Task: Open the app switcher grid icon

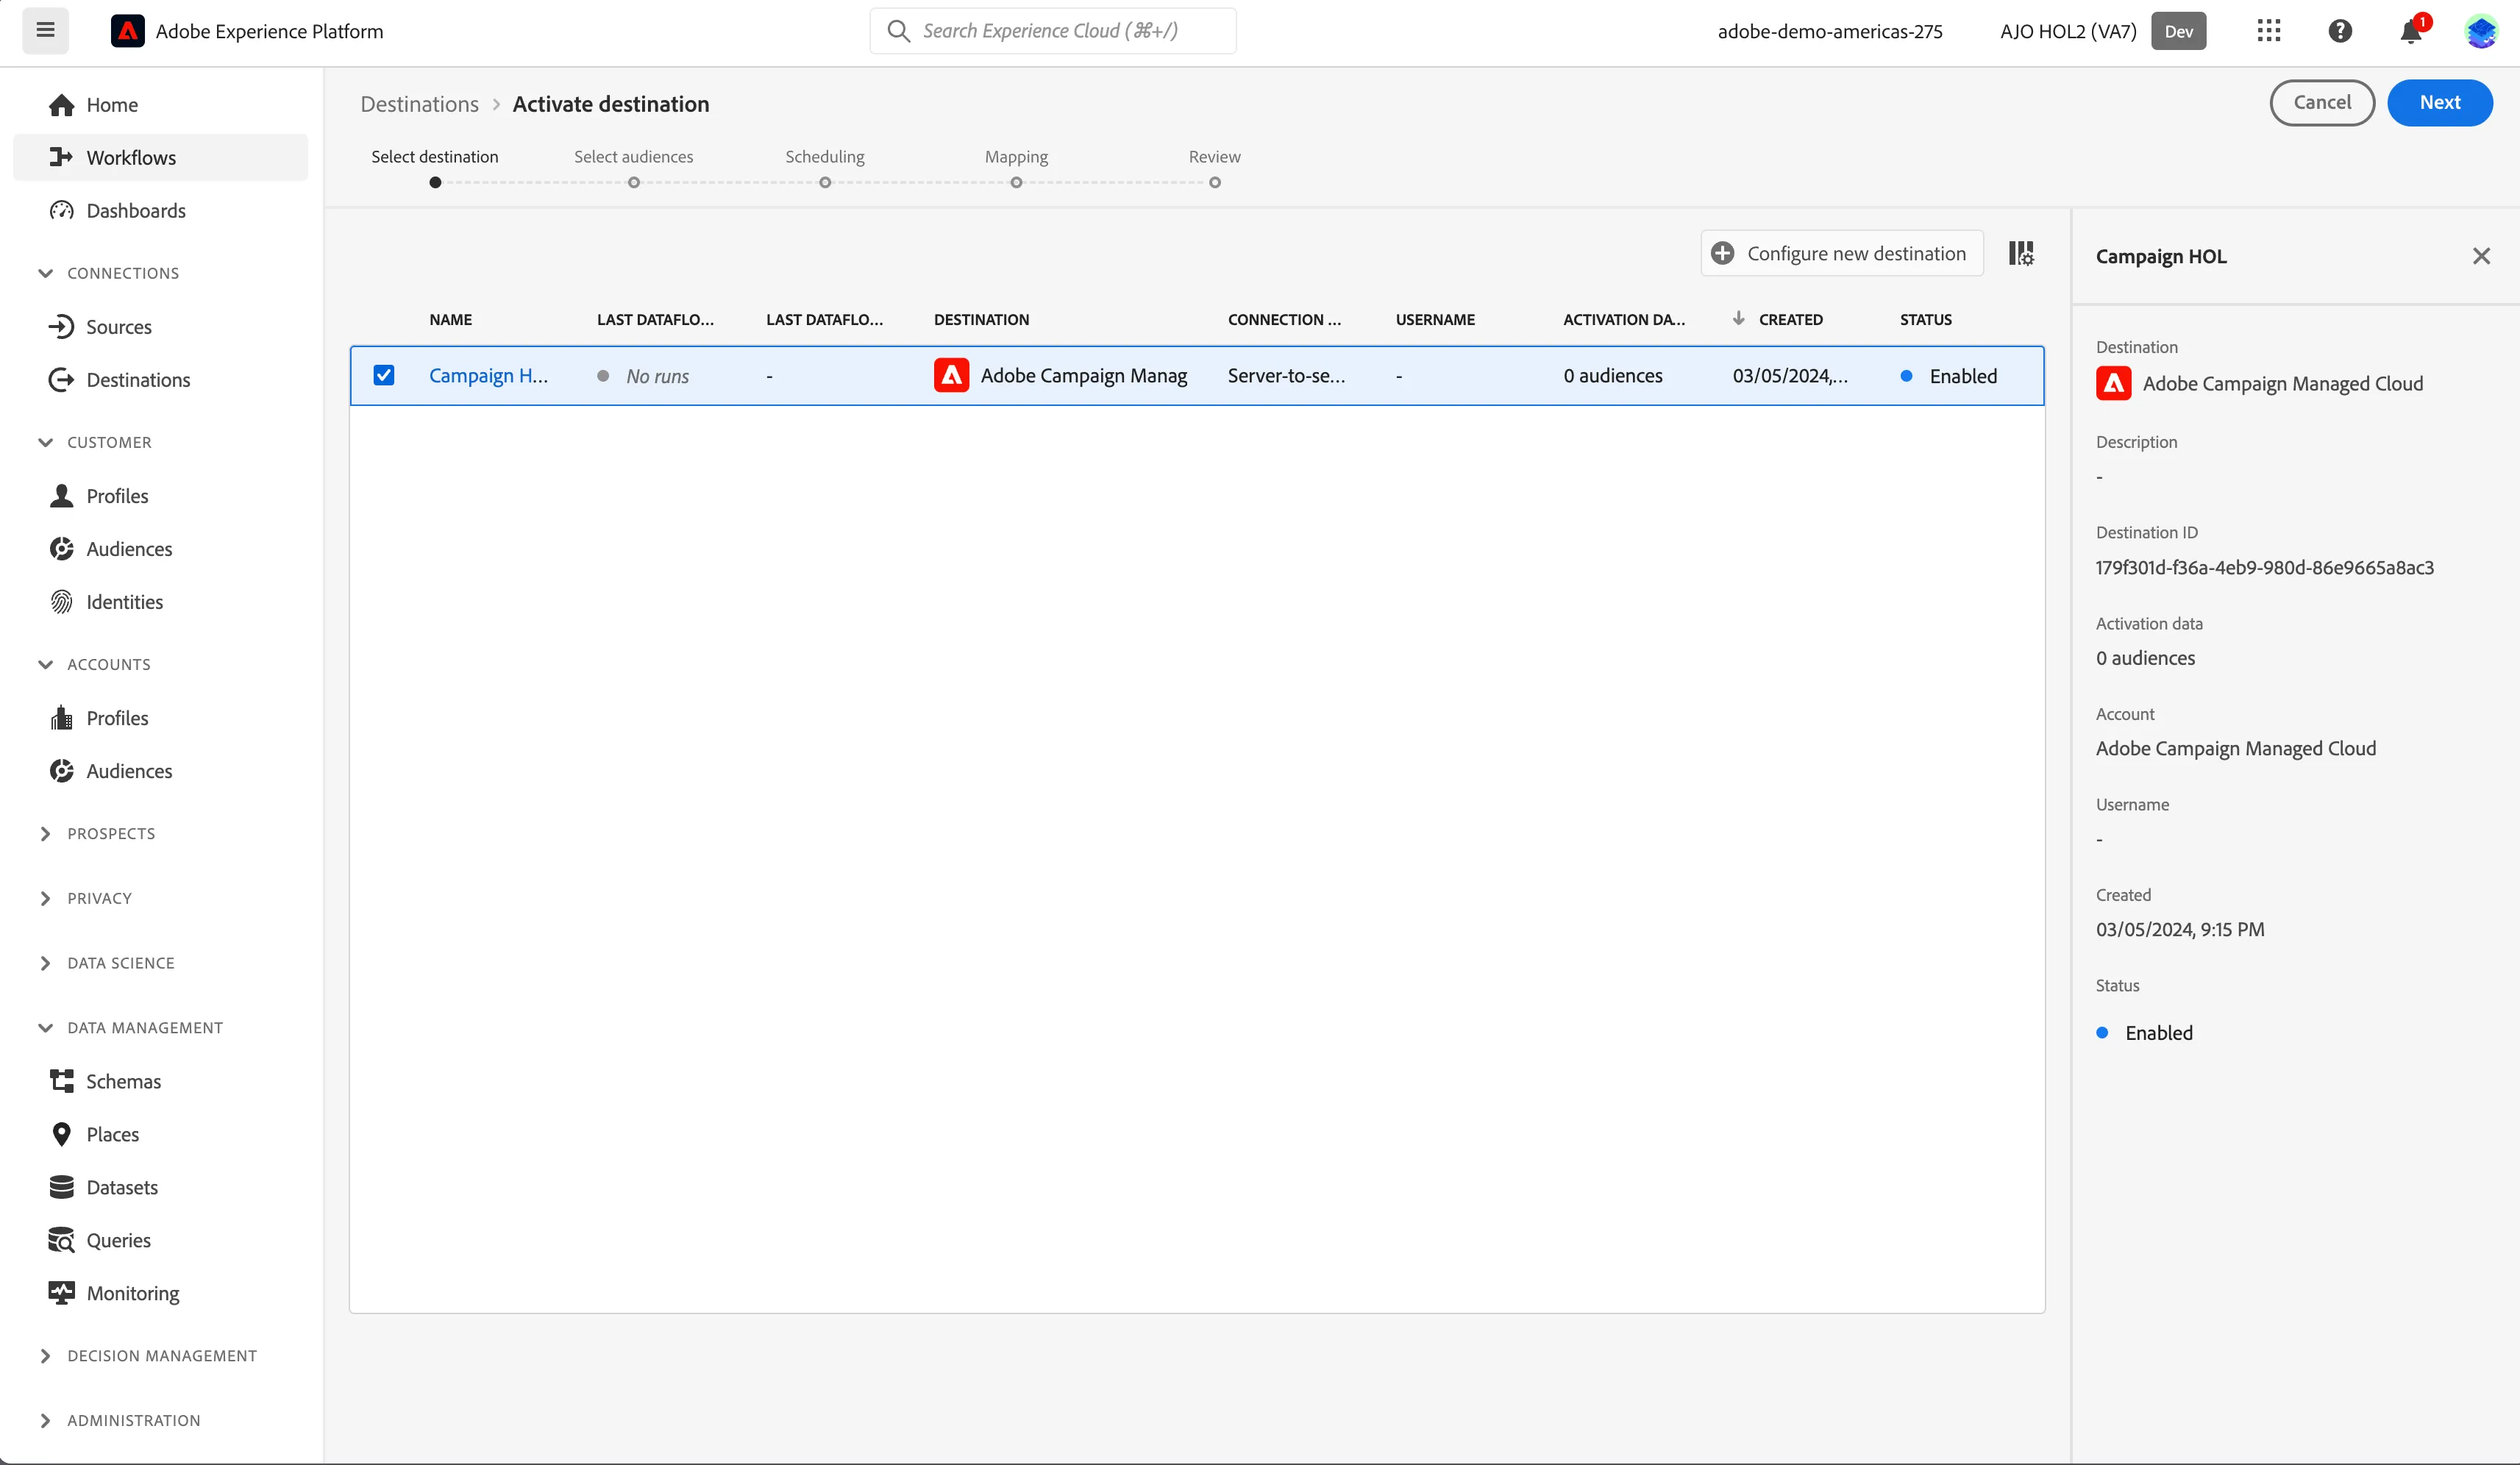Action: pyautogui.click(x=2269, y=31)
